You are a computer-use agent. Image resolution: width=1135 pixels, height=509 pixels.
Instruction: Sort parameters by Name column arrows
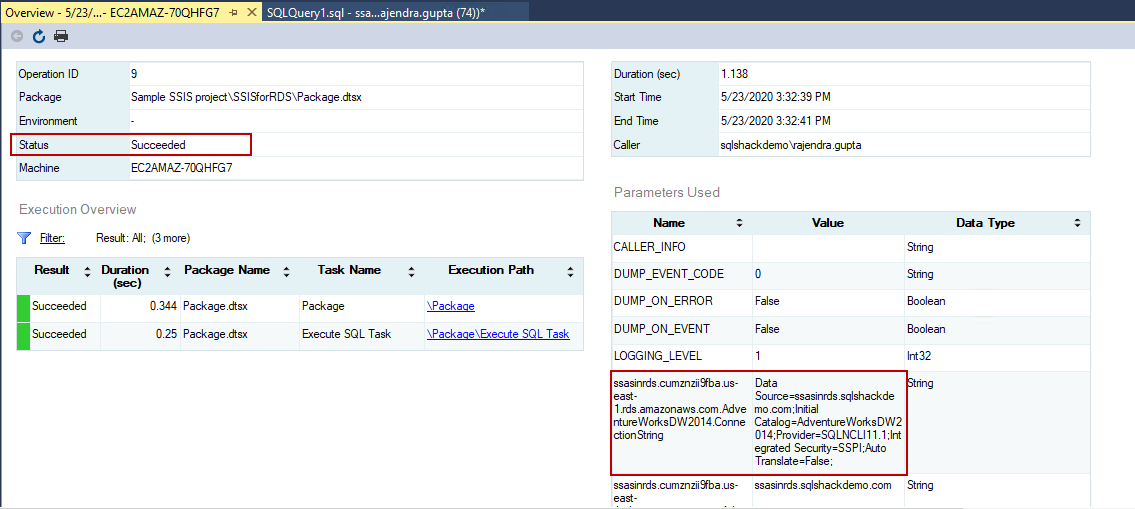[739, 223]
